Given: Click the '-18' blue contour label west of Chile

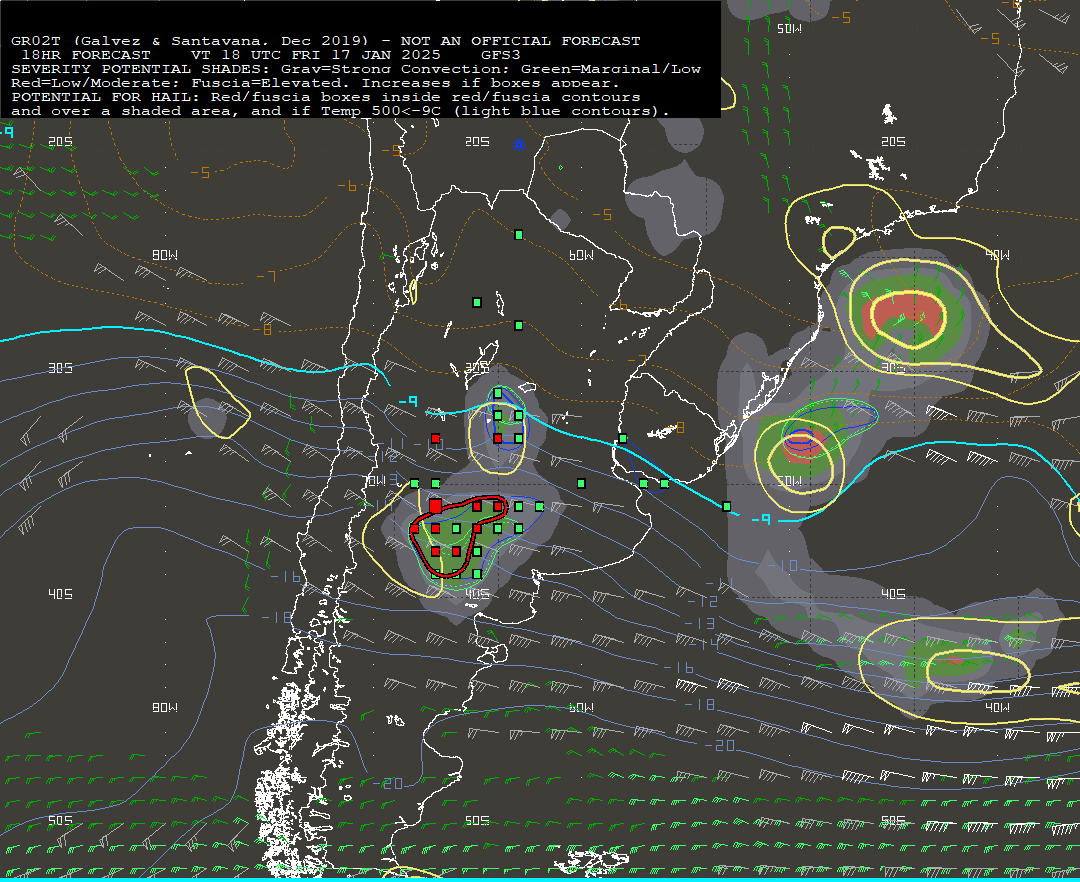Looking at the screenshot, I should coord(277,618).
